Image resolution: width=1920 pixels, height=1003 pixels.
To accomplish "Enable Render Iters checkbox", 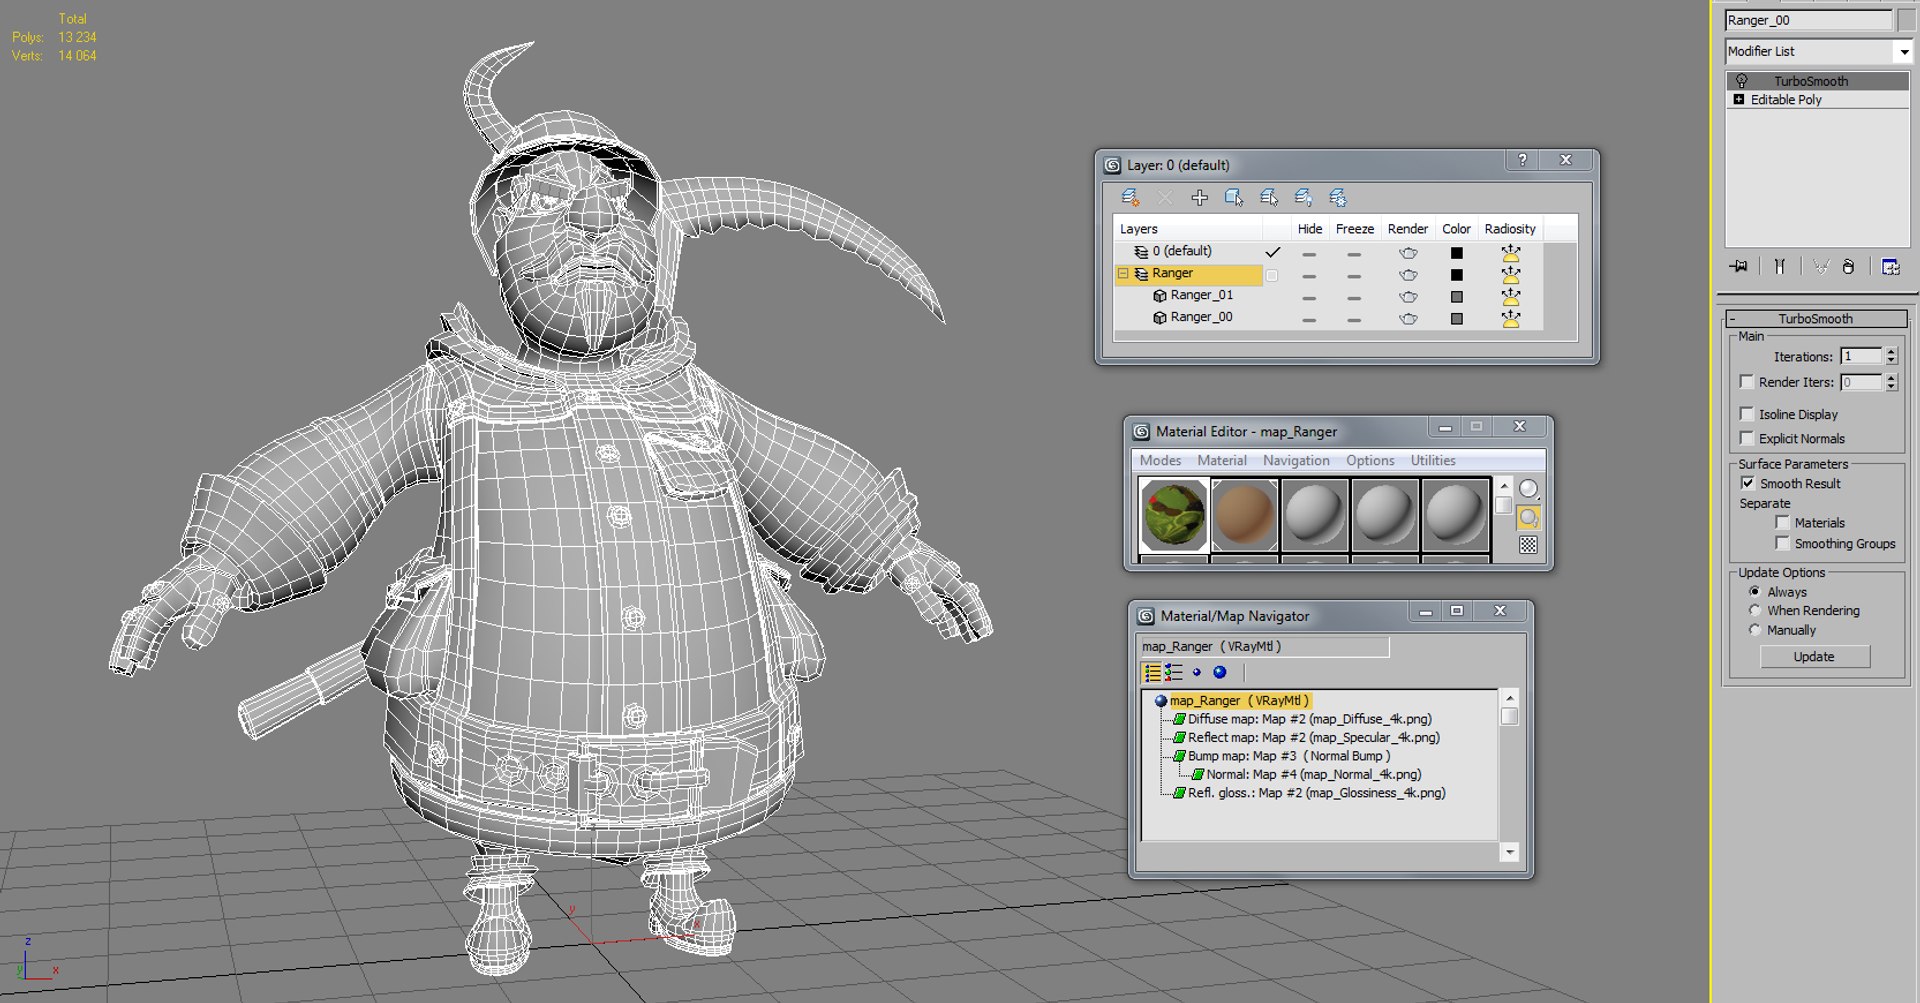I will point(1746,381).
